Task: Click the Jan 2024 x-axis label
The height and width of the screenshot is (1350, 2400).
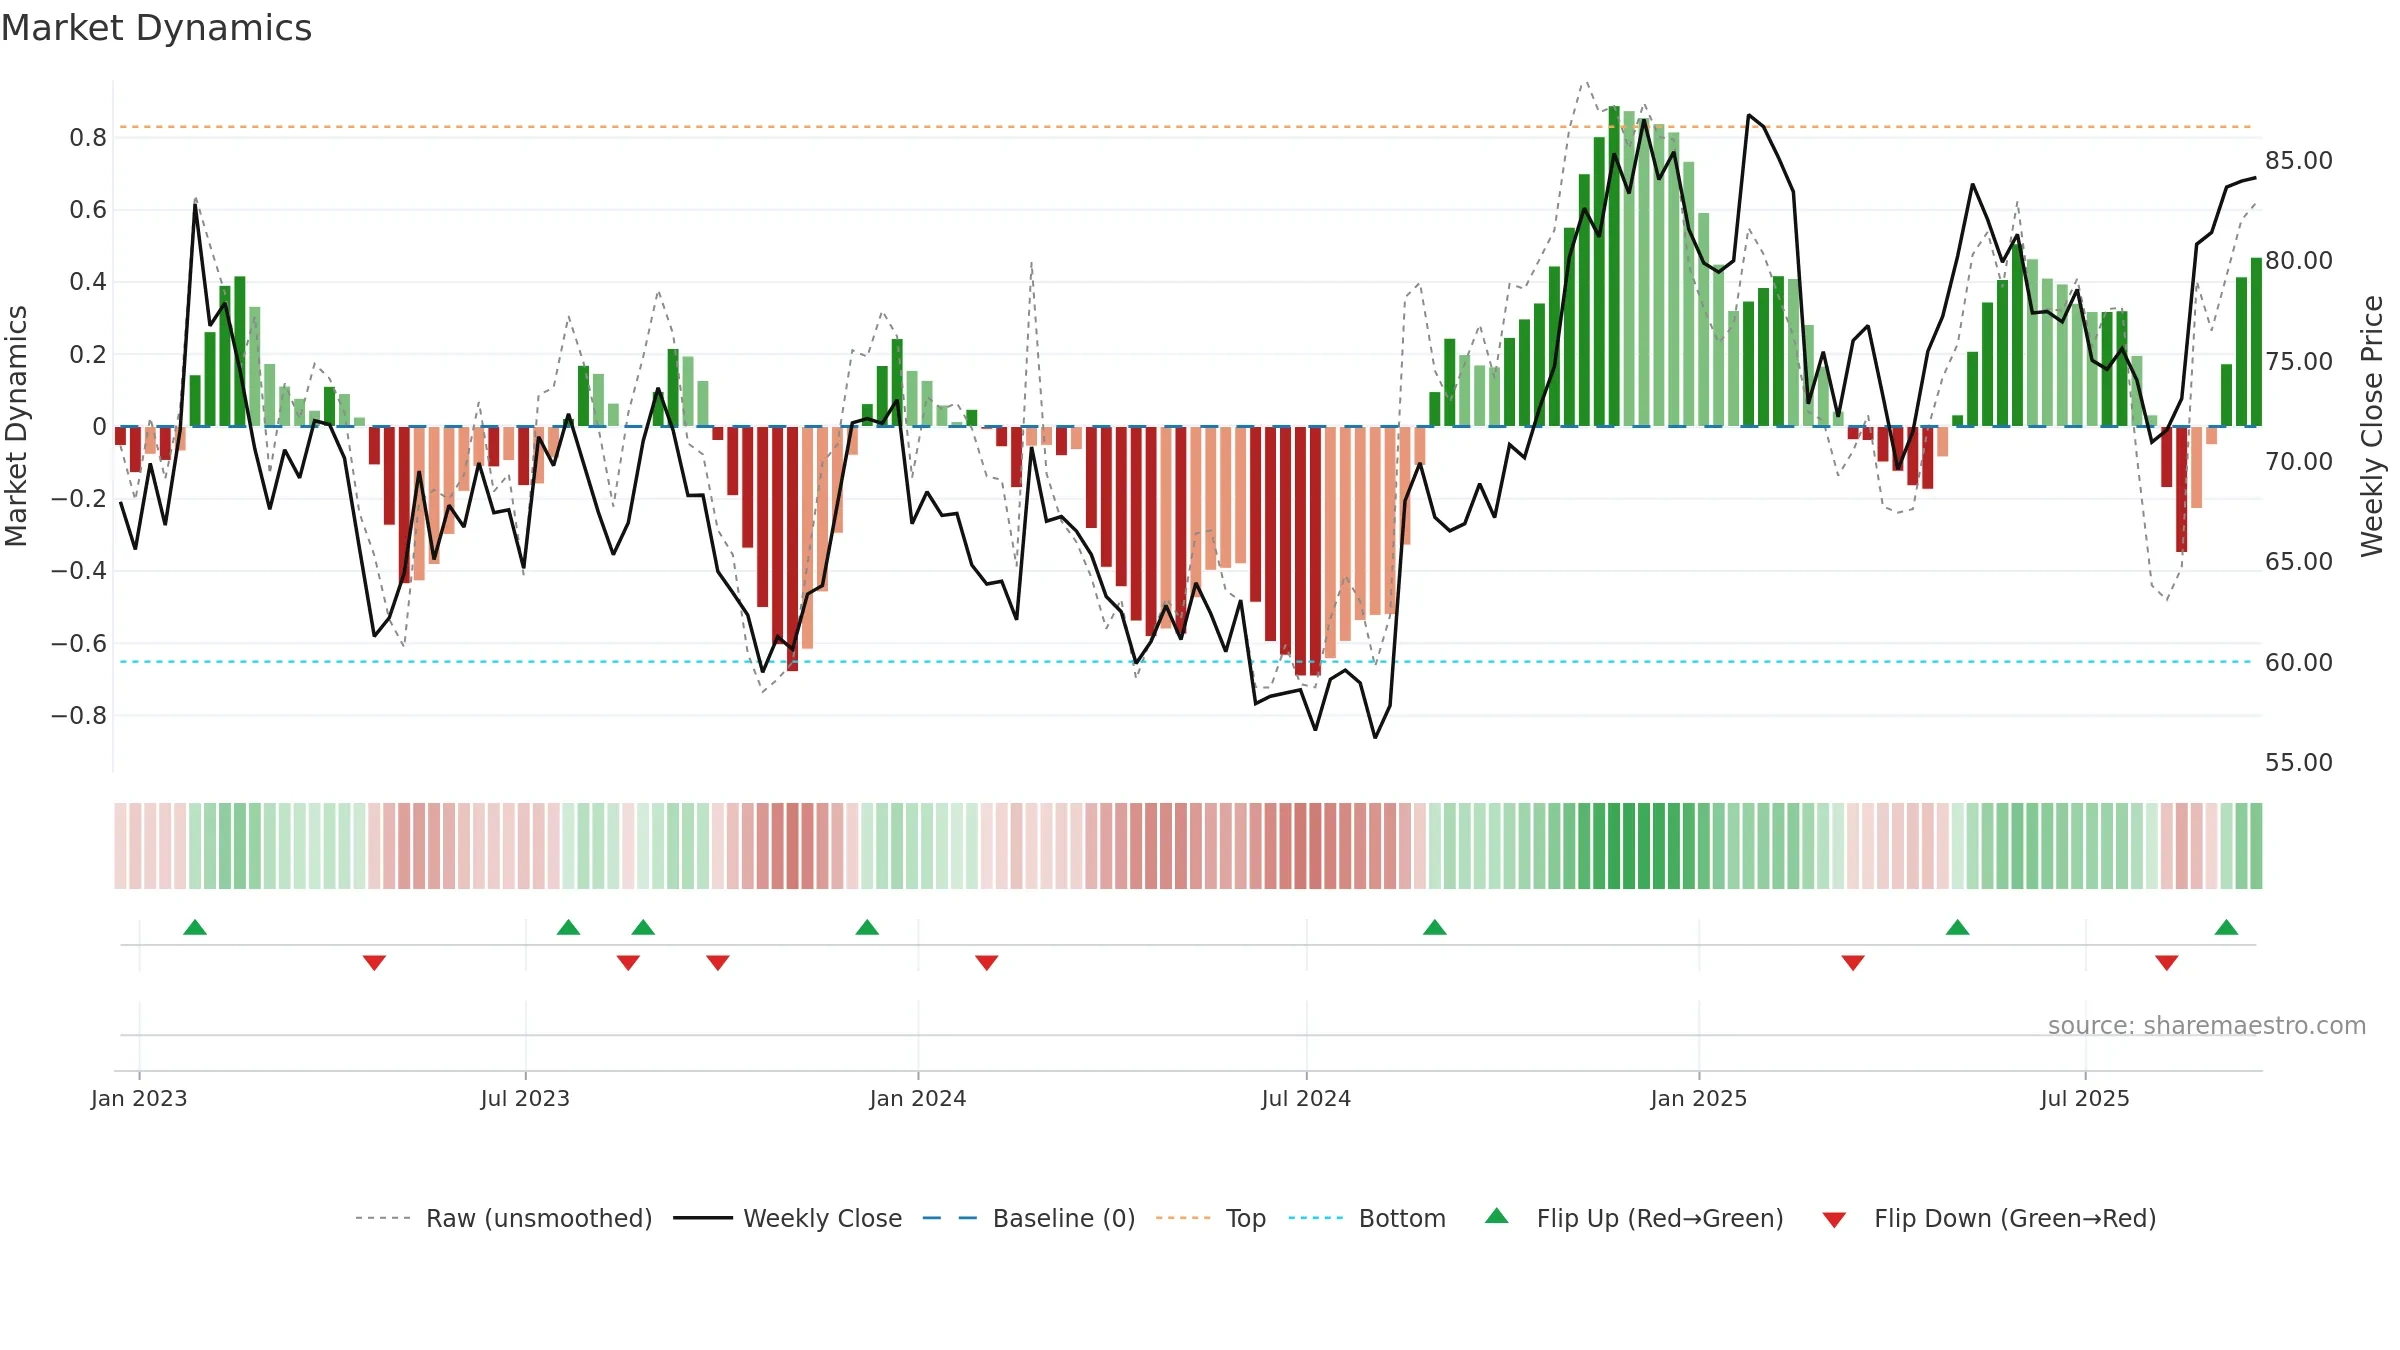Action: click(918, 1098)
